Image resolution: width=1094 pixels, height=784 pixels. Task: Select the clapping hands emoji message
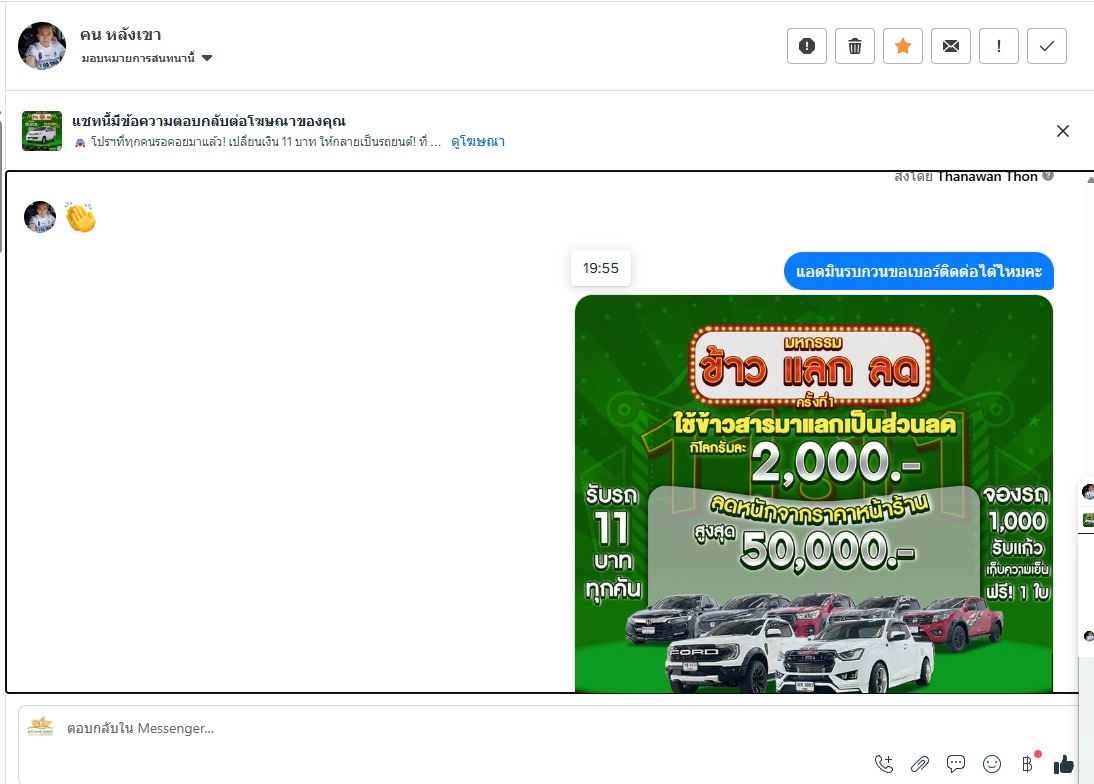81,217
